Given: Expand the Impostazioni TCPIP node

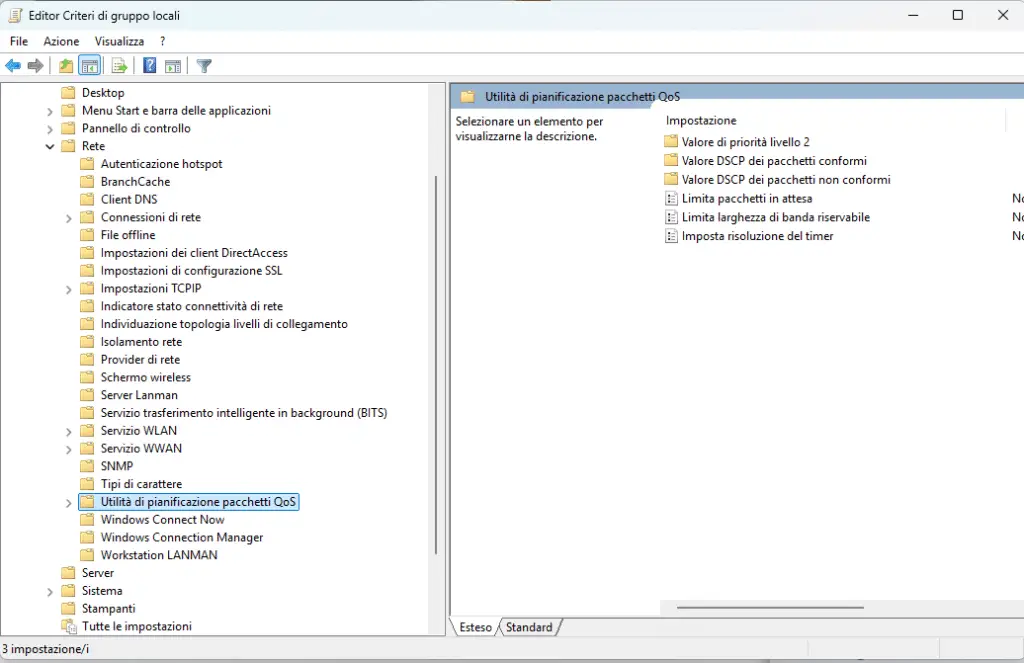Looking at the screenshot, I should pos(69,289).
